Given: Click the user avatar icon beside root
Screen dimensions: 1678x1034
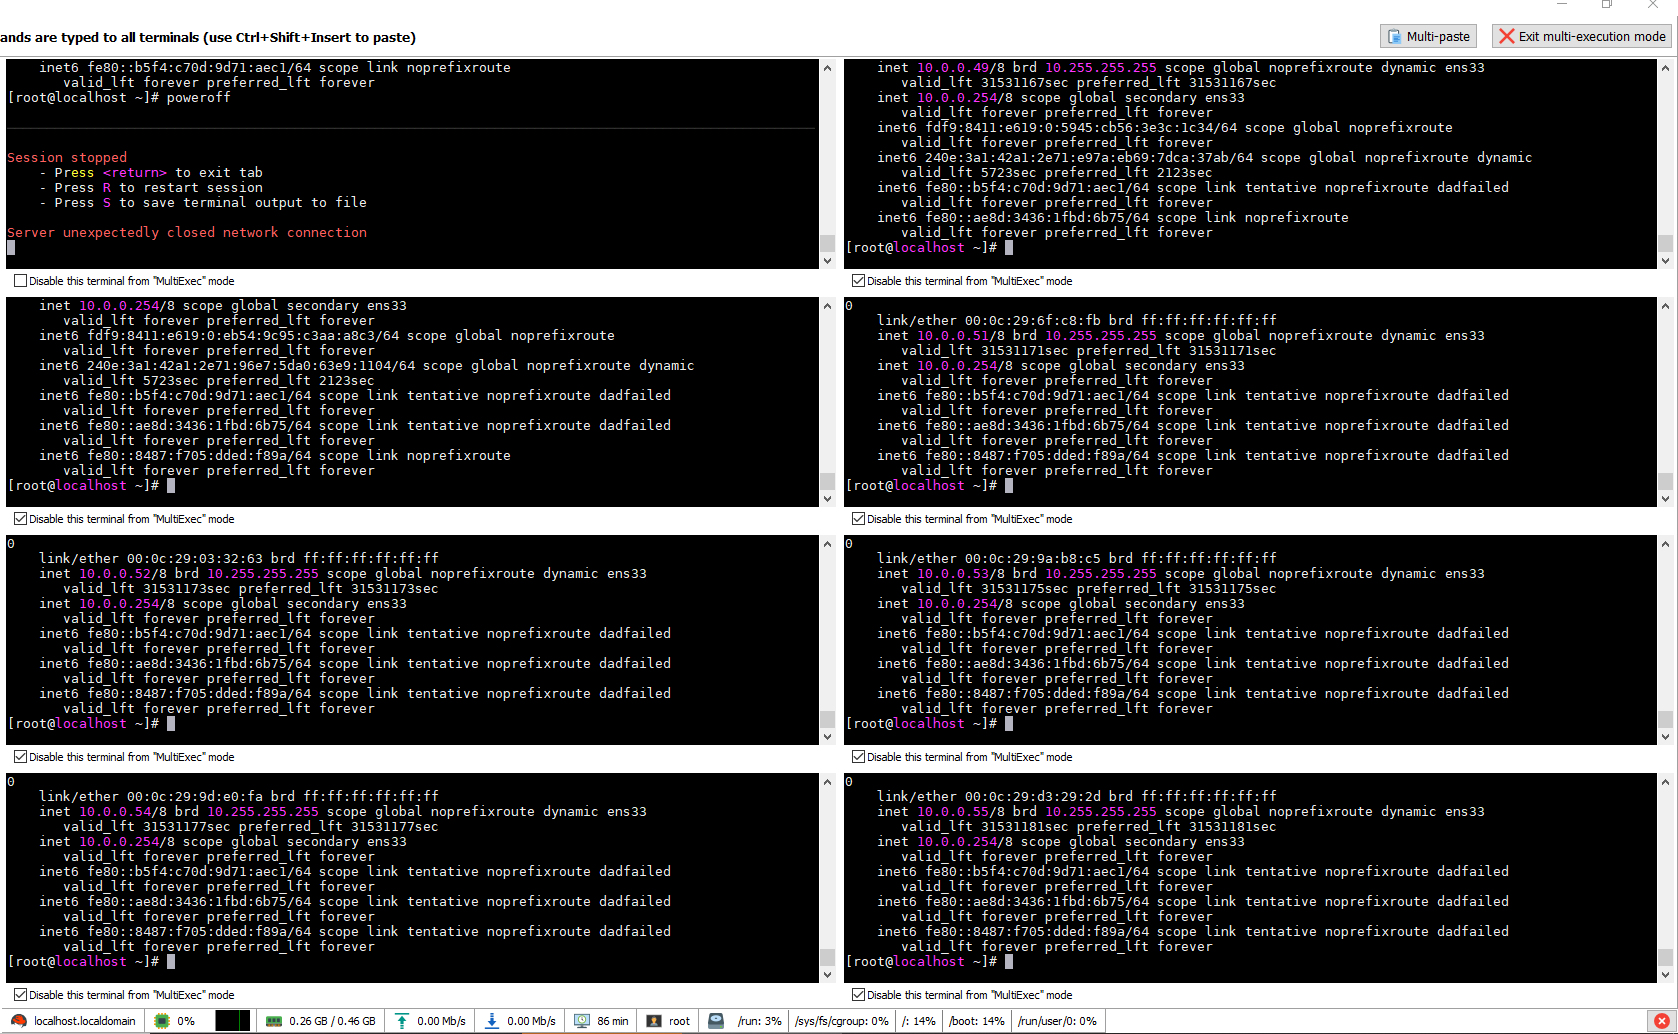Looking at the screenshot, I should tap(654, 1021).
